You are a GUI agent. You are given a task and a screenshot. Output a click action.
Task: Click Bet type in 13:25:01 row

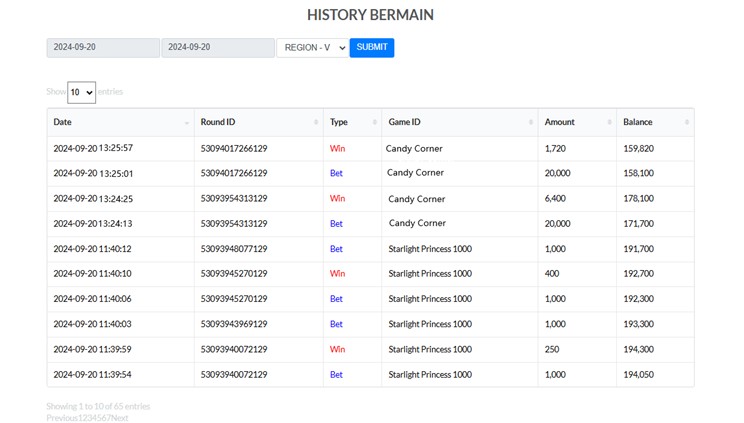click(x=336, y=173)
